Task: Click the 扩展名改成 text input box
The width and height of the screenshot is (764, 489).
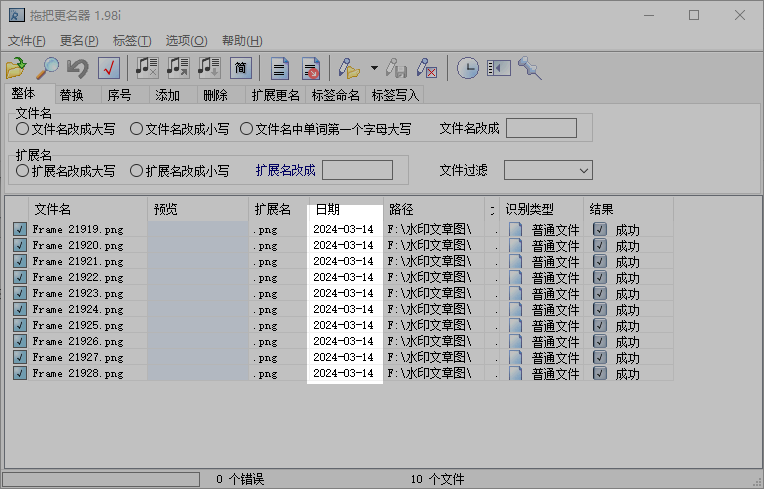Action: point(357,170)
